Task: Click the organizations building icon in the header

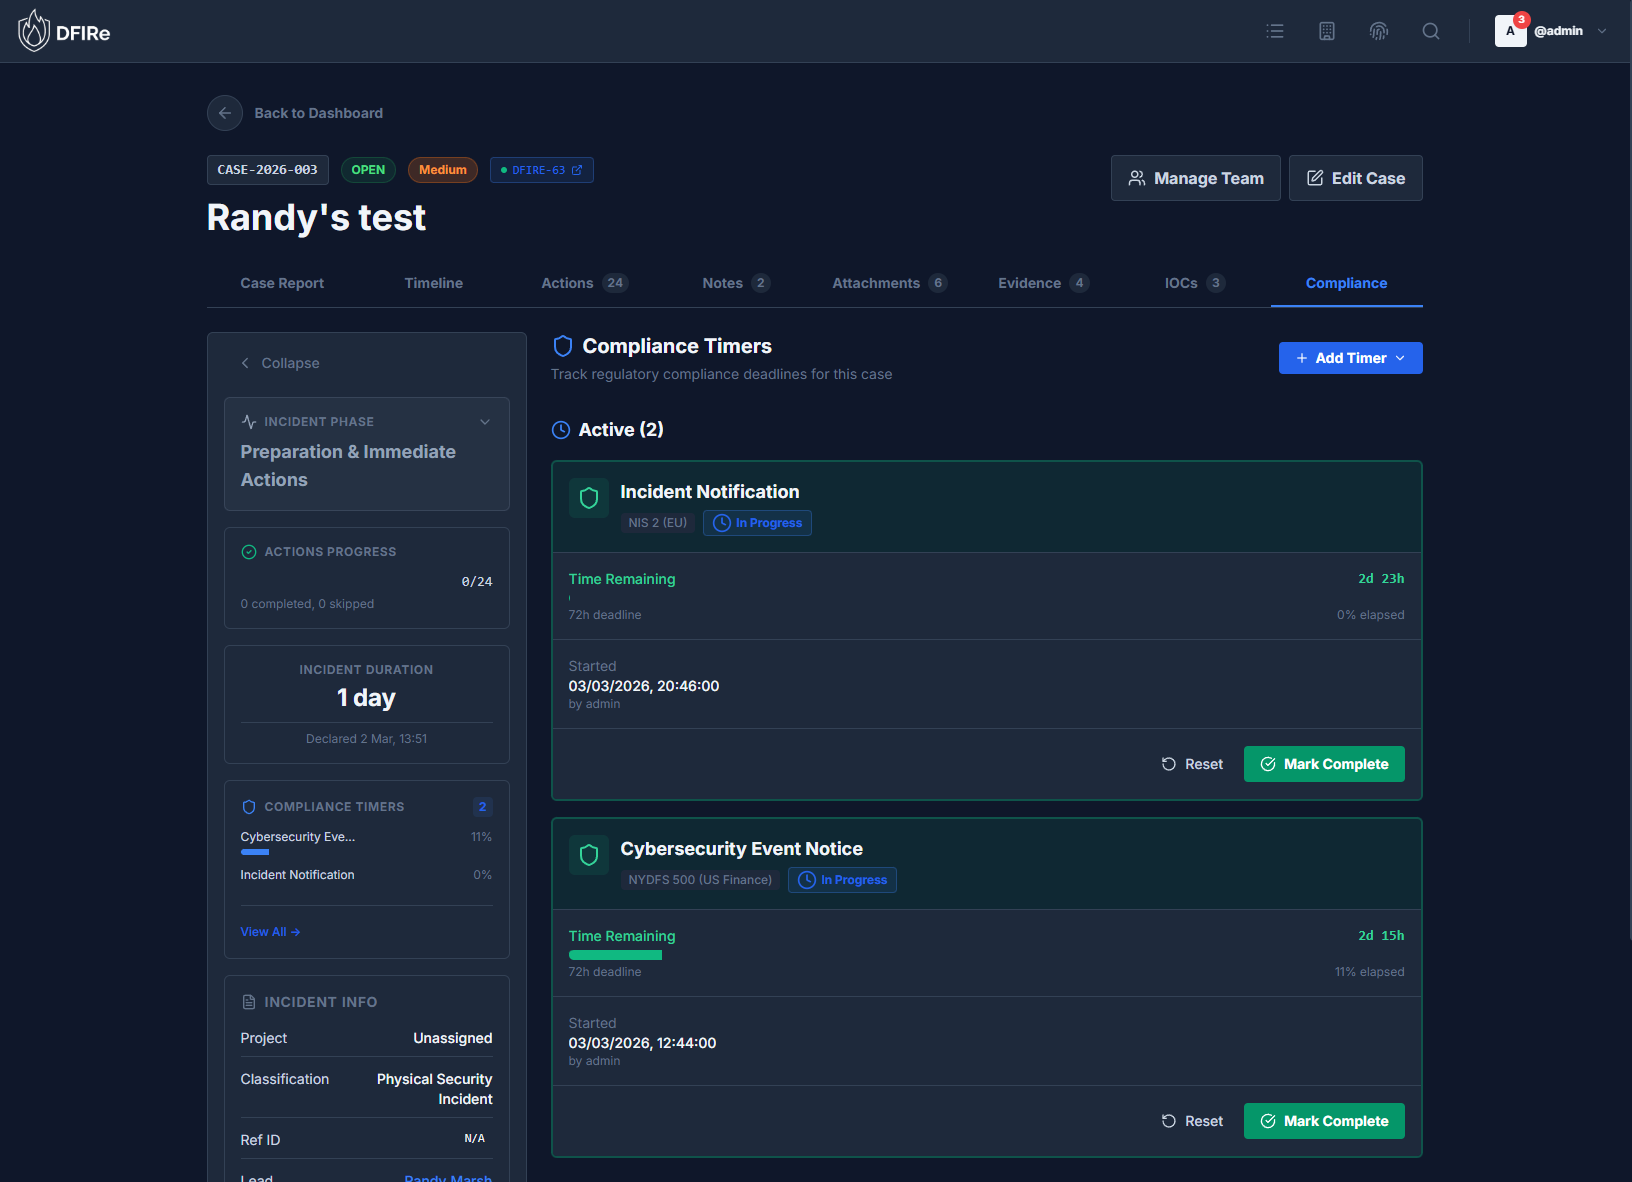Action: pyautogui.click(x=1326, y=31)
